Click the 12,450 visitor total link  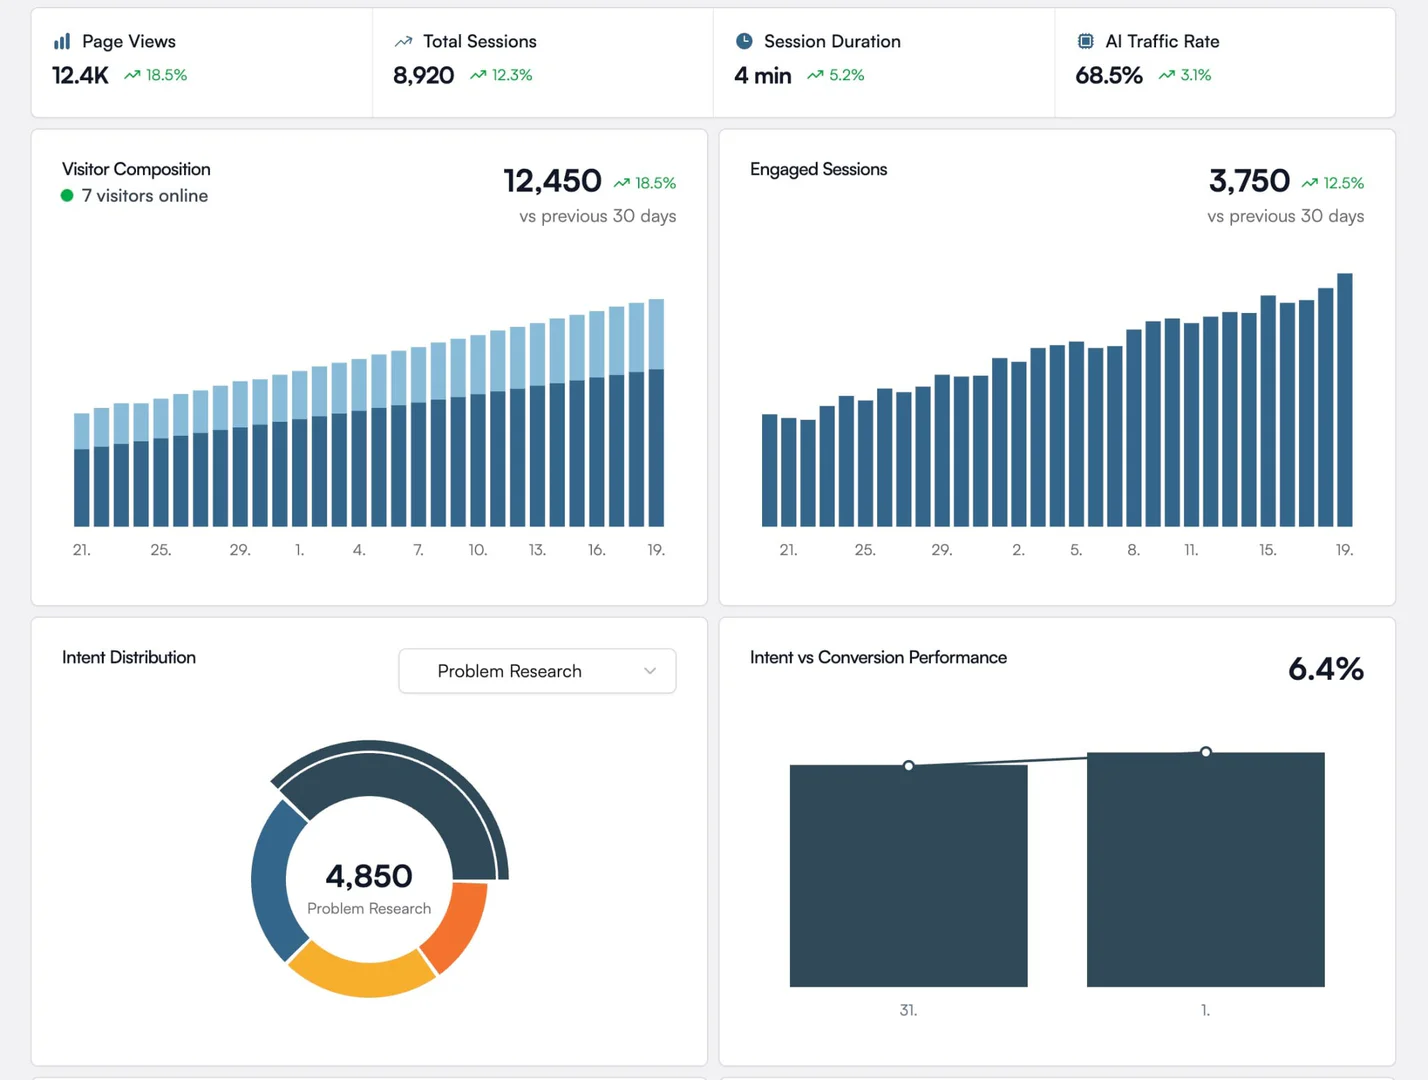(x=552, y=181)
